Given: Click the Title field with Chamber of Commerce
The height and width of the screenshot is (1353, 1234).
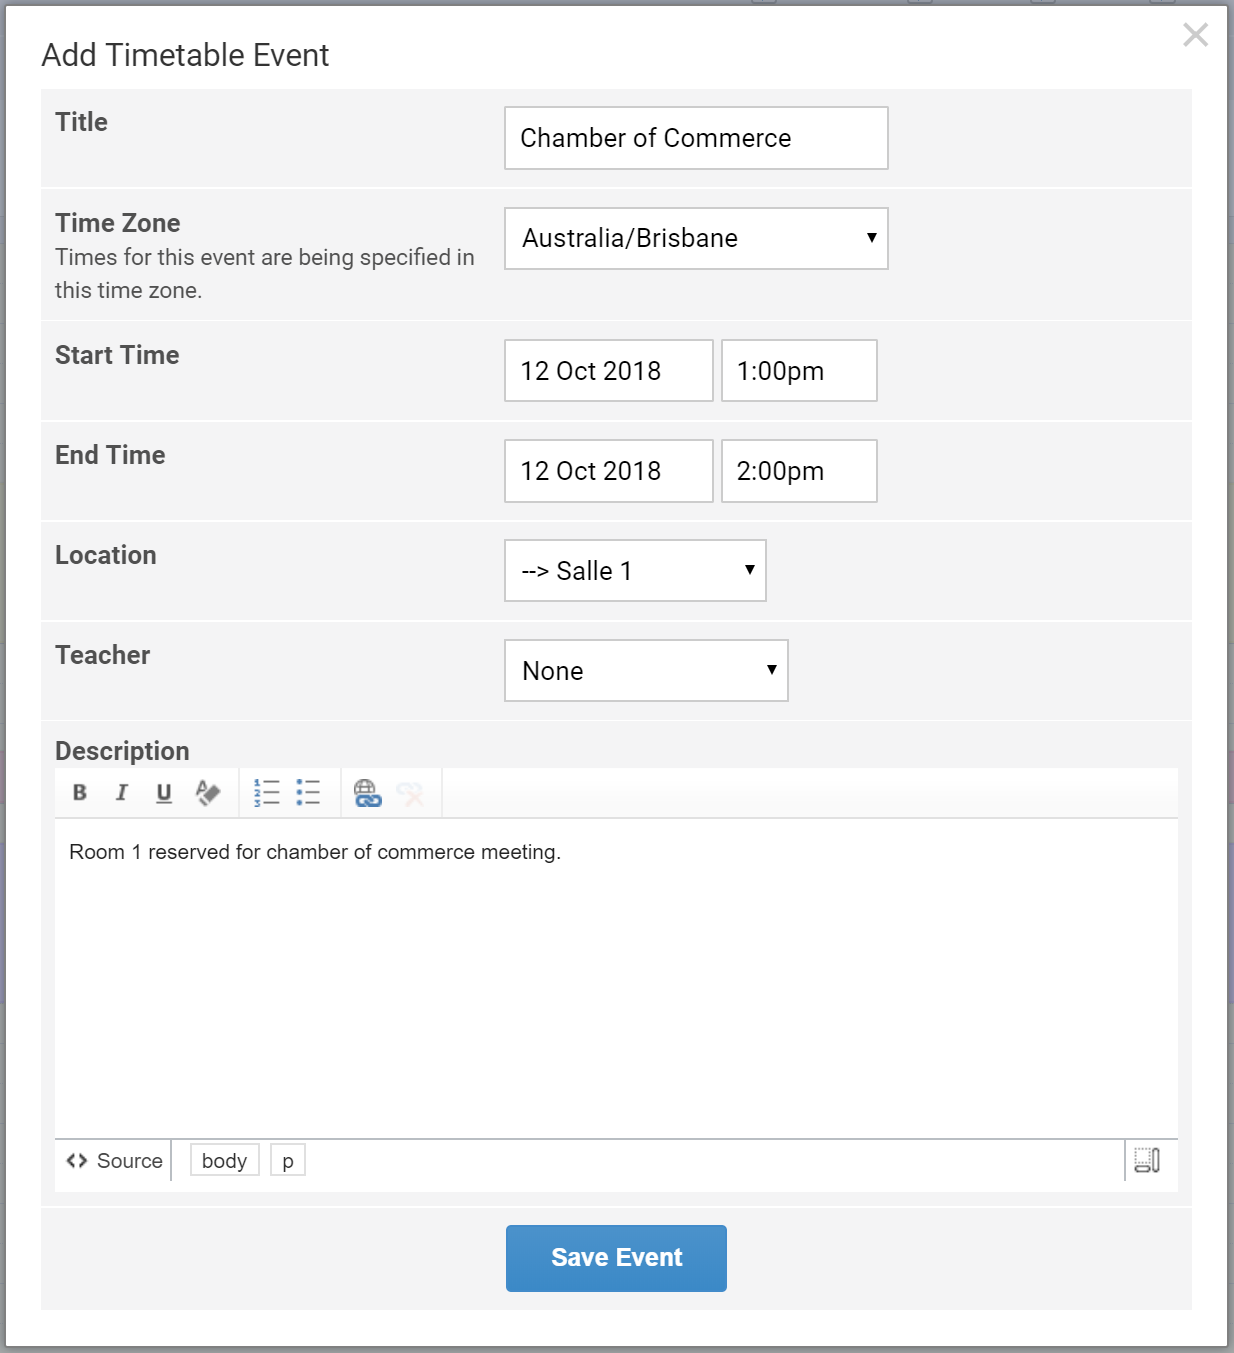Looking at the screenshot, I should click(x=696, y=138).
